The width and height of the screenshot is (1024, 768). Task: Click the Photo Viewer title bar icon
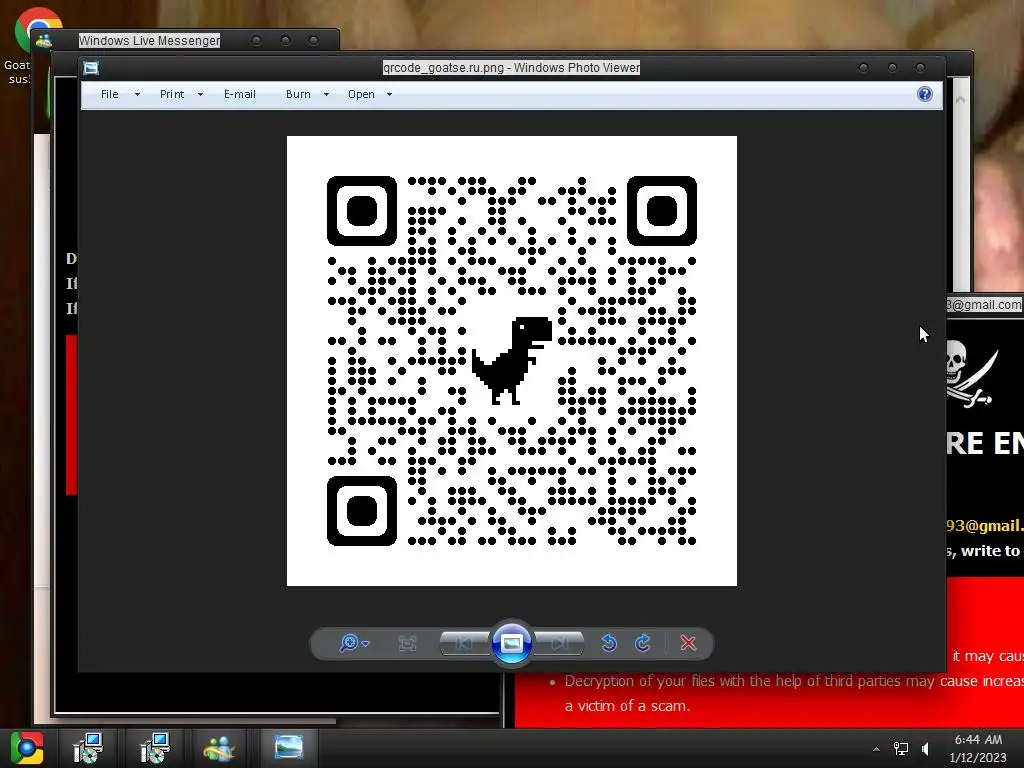click(x=91, y=67)
